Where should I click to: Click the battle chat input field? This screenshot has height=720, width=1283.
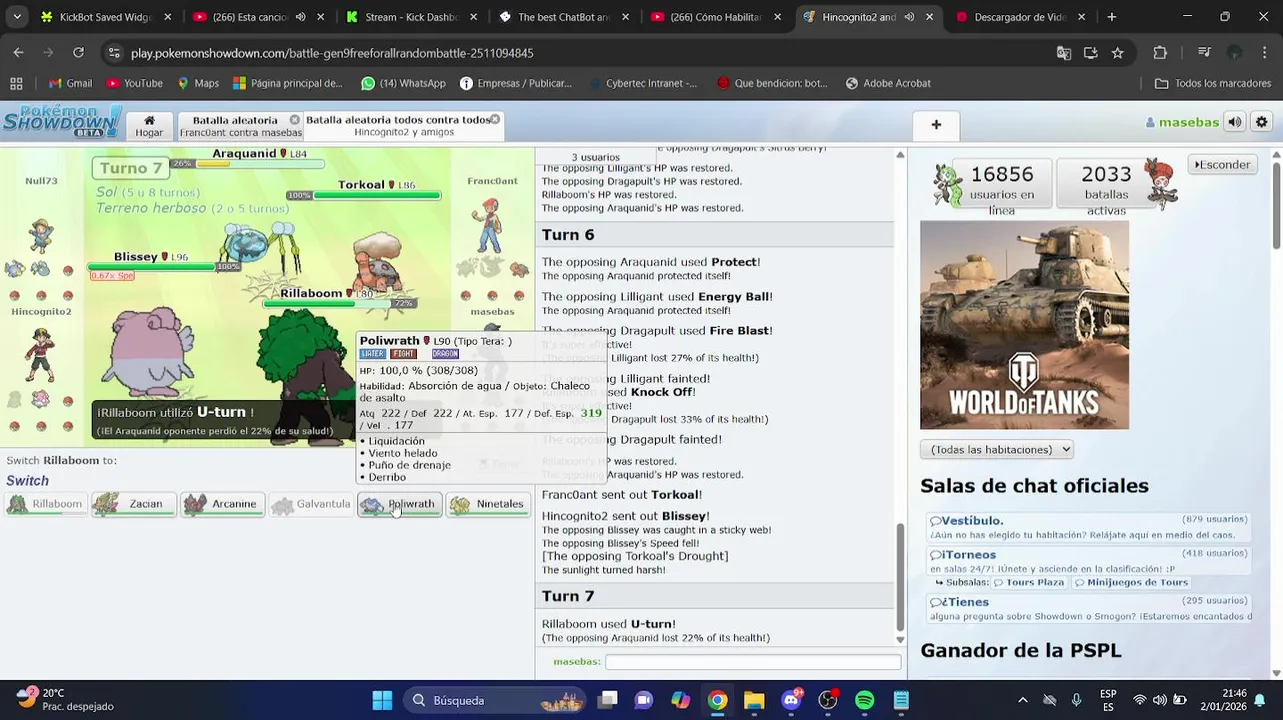[x=753, y=662]
